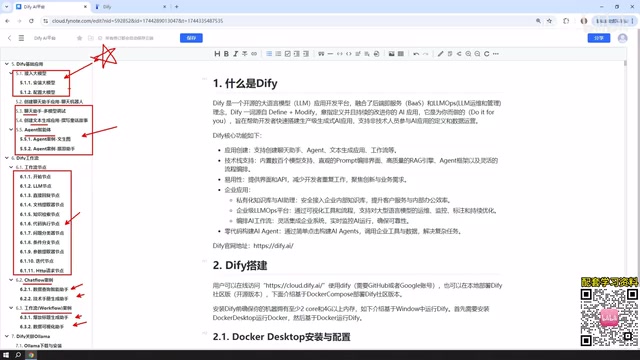Jump to outline item 5.2.
This screenshot has width=640, height=360.
[x=49, y=102]
